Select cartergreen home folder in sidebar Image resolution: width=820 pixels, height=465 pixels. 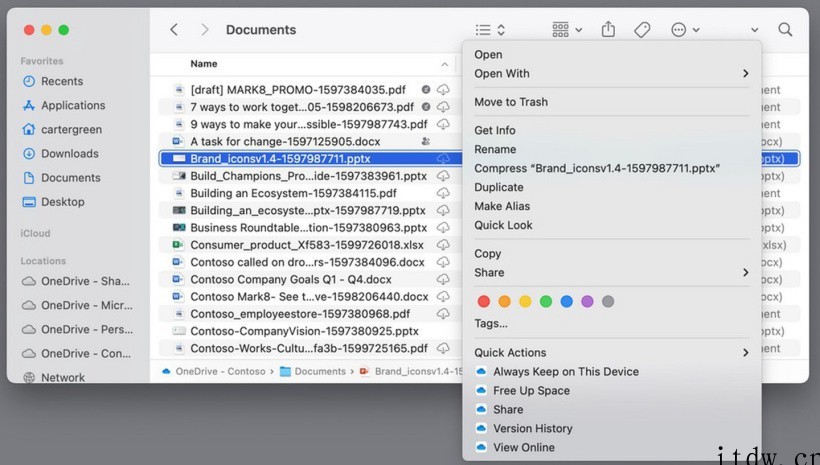tap(62, 129)
